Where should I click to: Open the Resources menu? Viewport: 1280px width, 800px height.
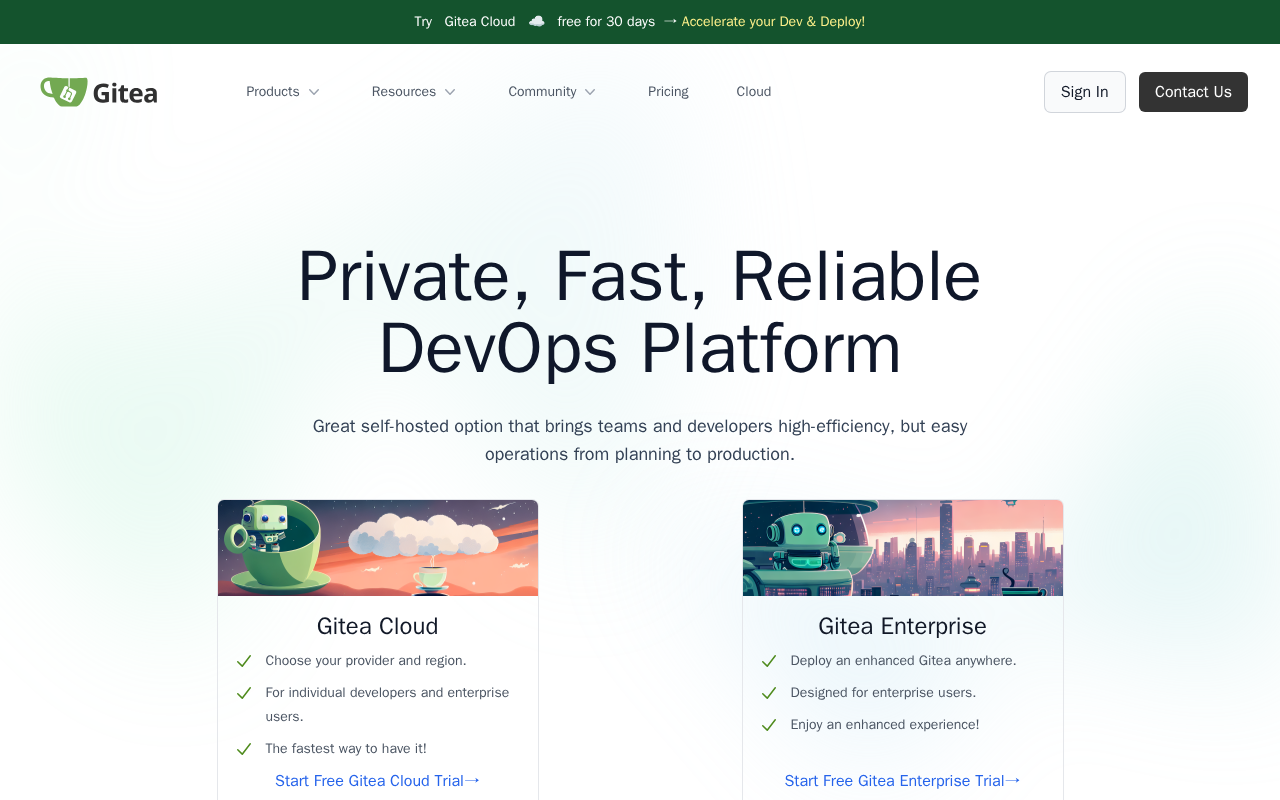coord(414,92)
